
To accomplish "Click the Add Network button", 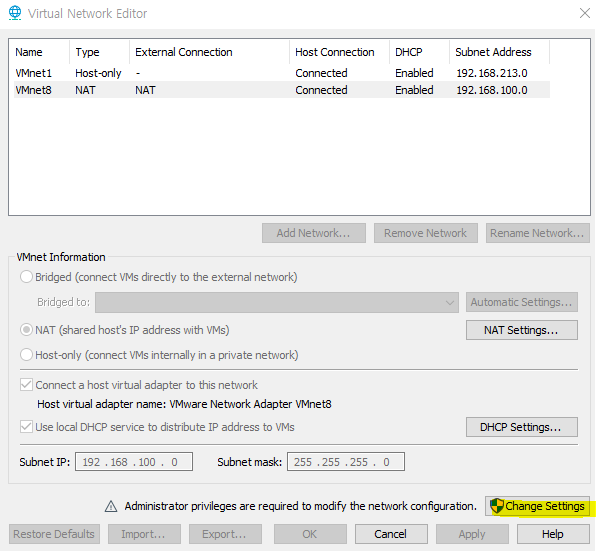I will click(x=314, y=233).
